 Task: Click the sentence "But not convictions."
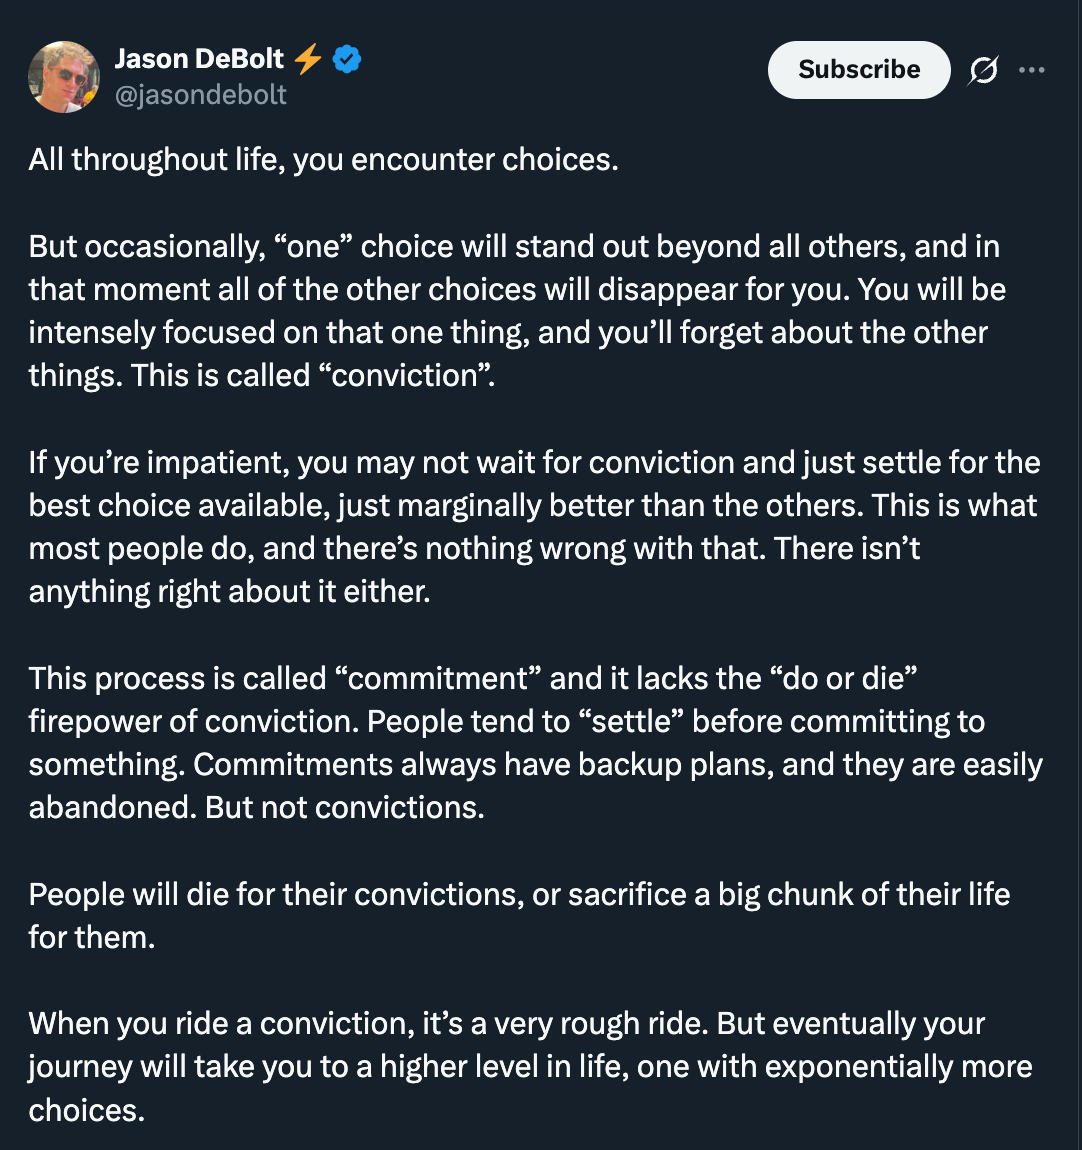pos(345,807)
